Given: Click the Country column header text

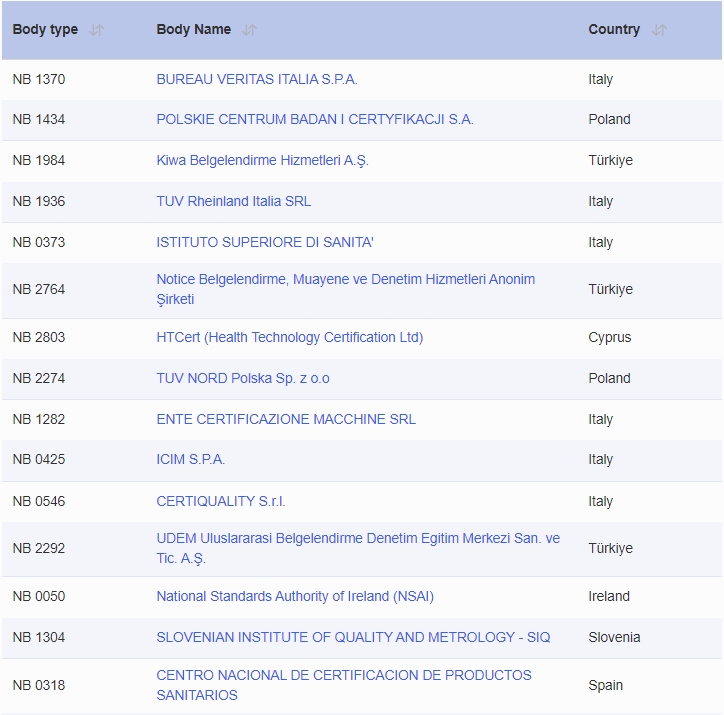Looking at the screenshot, I should (x=614, y=30).
